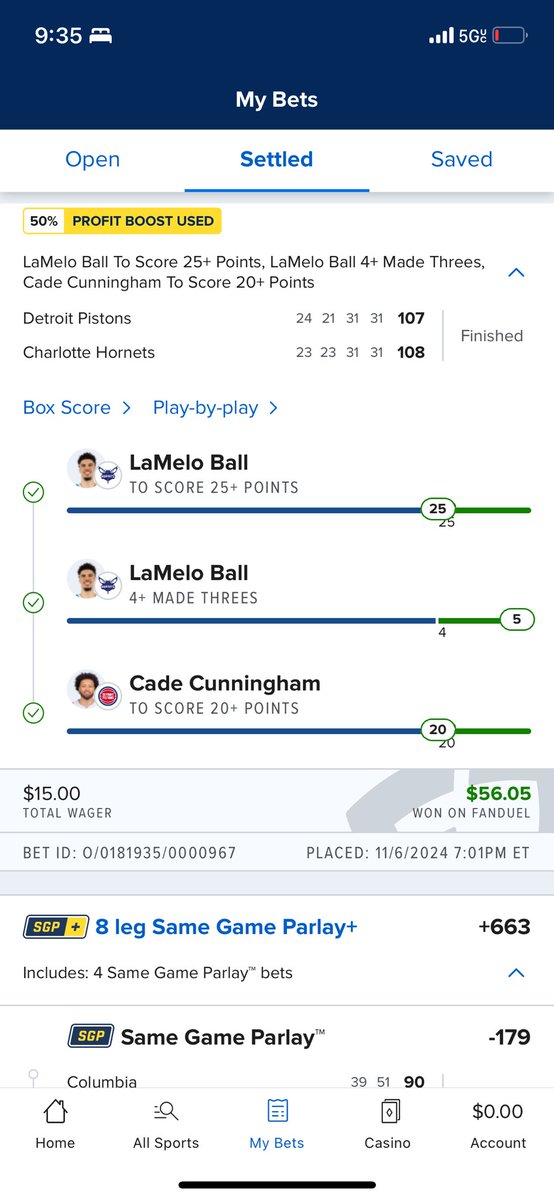Tap the SGP badge next to Same Game Parlay
This screenshot has width=554, height=1200.
click(90, 1037)
